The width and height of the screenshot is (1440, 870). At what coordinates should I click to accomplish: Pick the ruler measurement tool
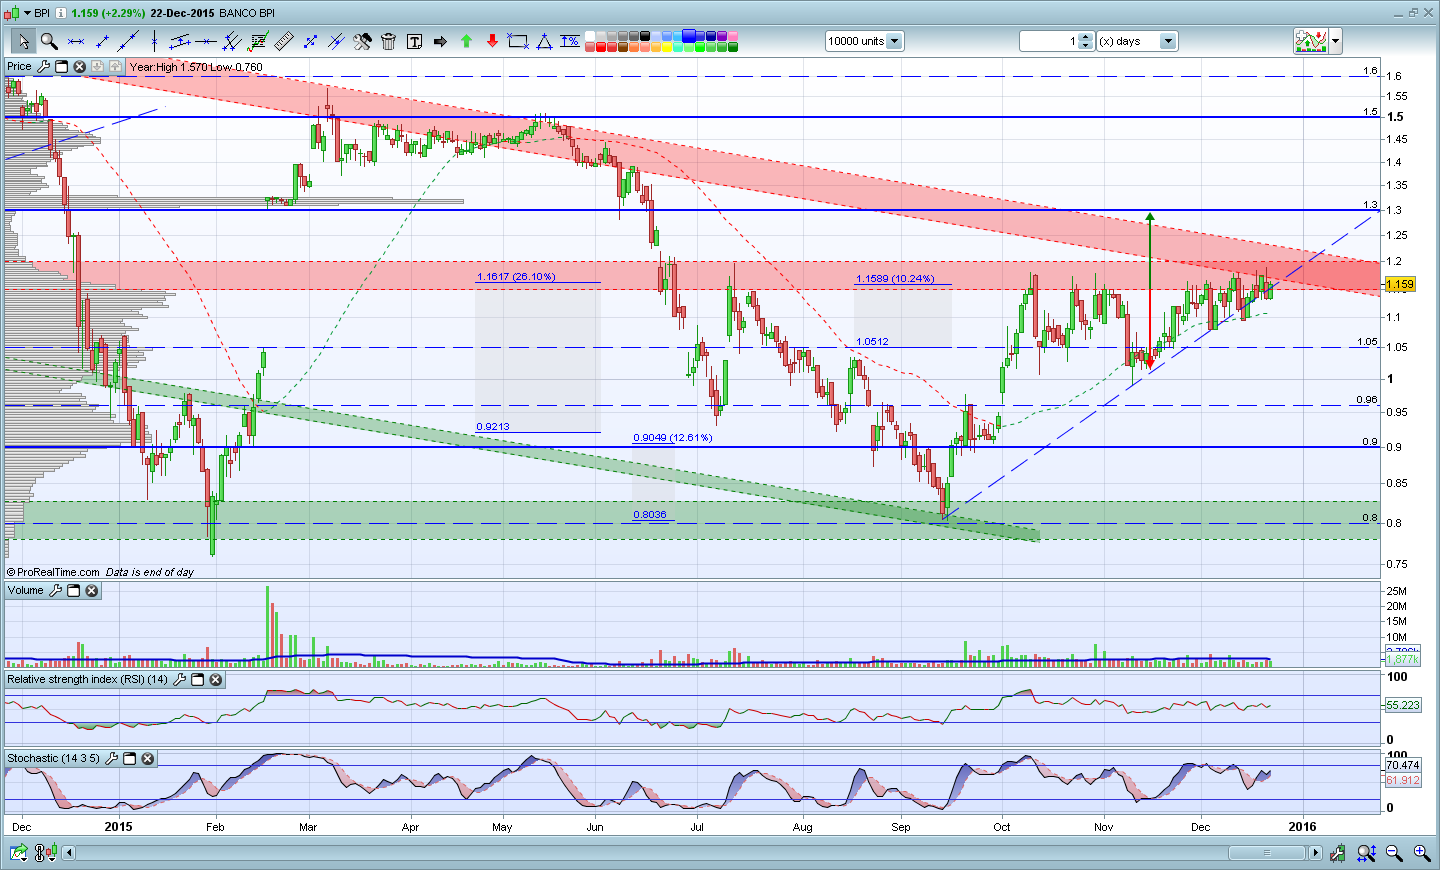tap(284, 41)
